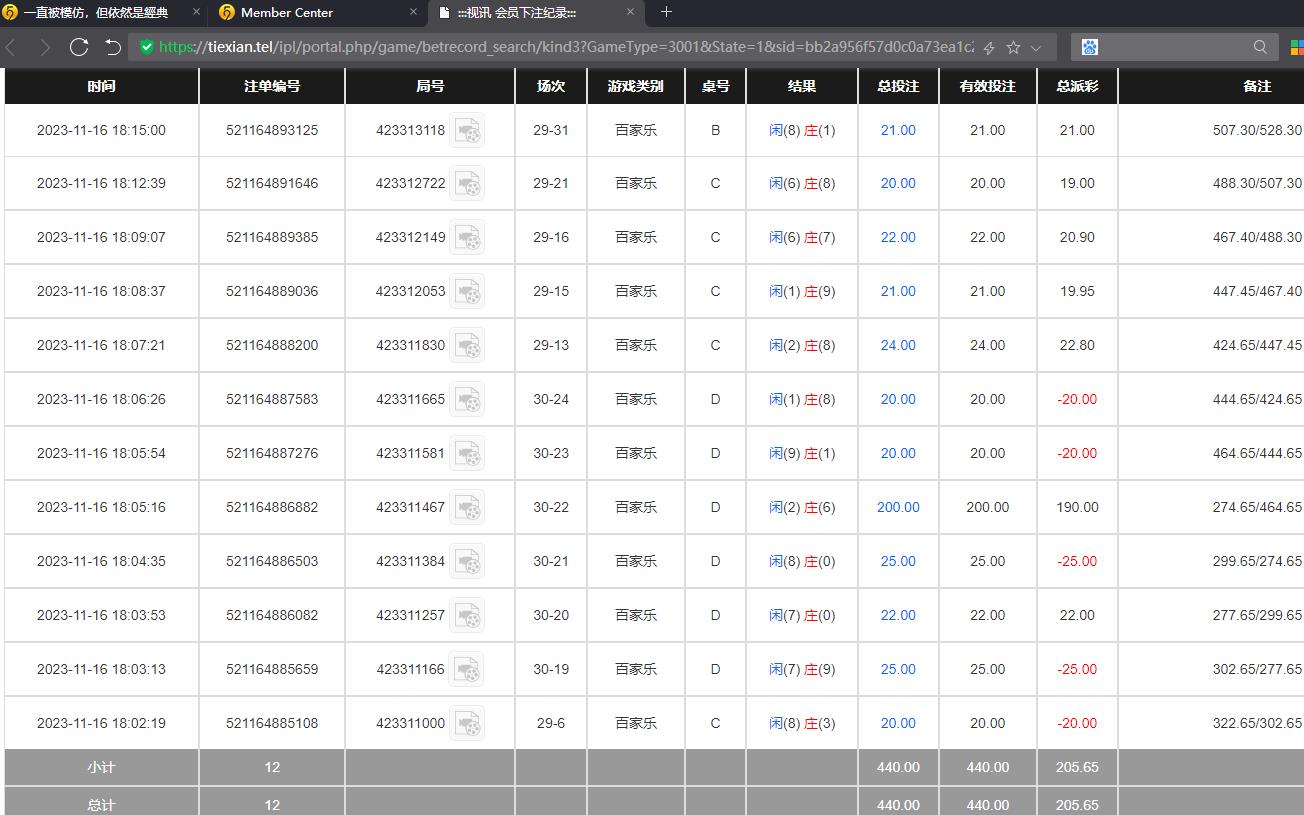Select the 视讯 会员下注纪录 tab
The height and width of the screenshot is (815, 1304).
pos(535,12)
